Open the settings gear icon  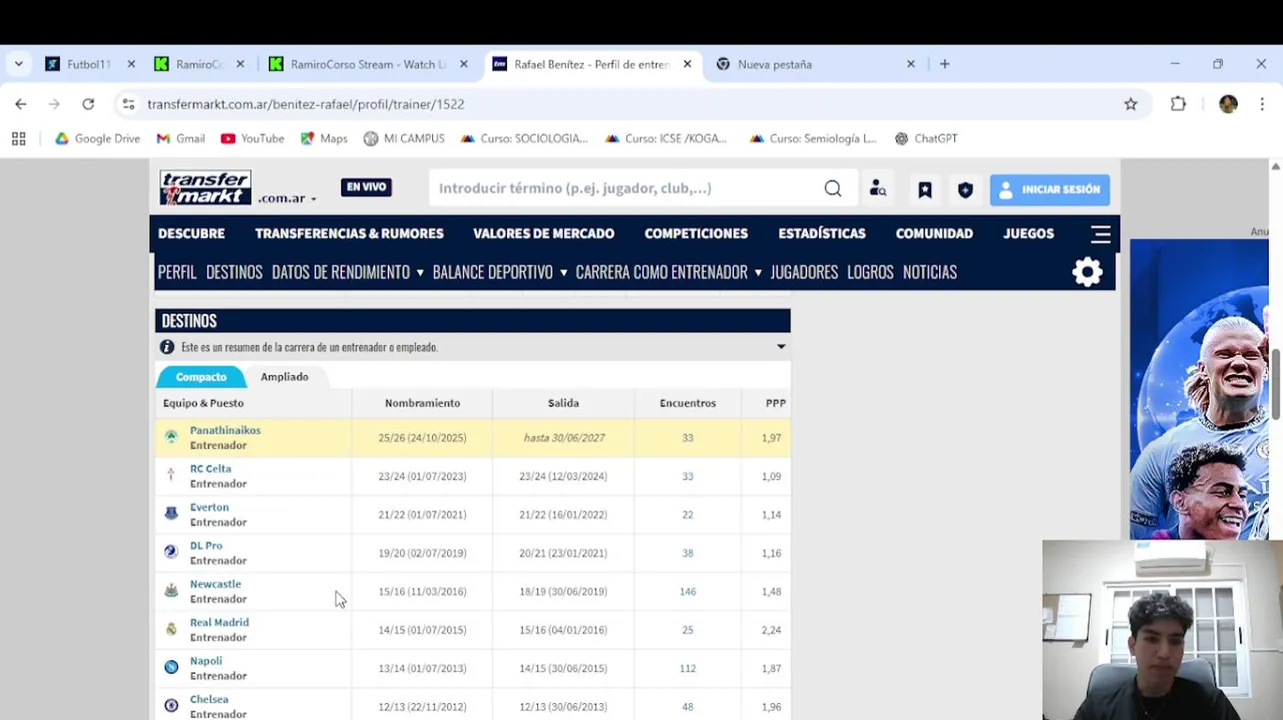tap(1087, 272)
